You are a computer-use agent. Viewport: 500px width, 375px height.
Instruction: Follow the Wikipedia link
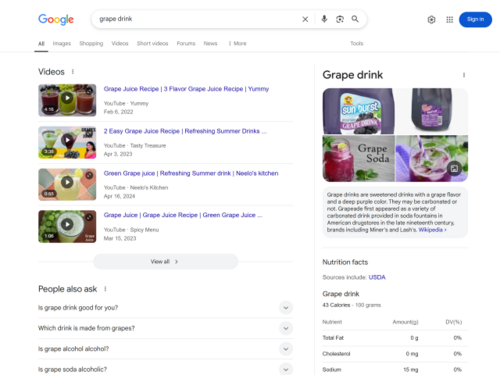(432, 230)
